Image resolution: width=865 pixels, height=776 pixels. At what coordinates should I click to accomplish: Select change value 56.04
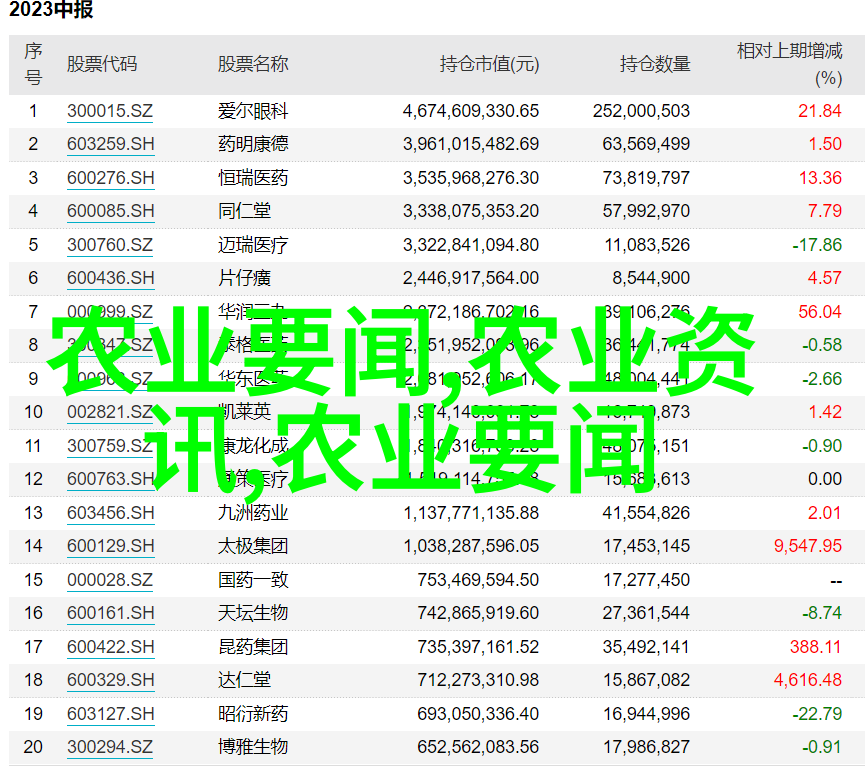pos(820,312)
